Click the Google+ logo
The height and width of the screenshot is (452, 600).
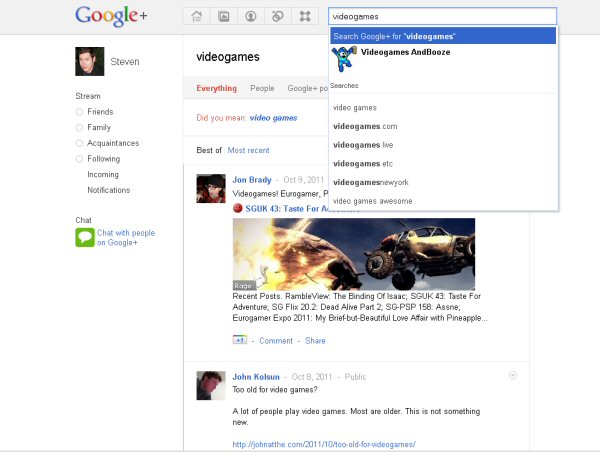pyautogui.click(x=111, y=16)
